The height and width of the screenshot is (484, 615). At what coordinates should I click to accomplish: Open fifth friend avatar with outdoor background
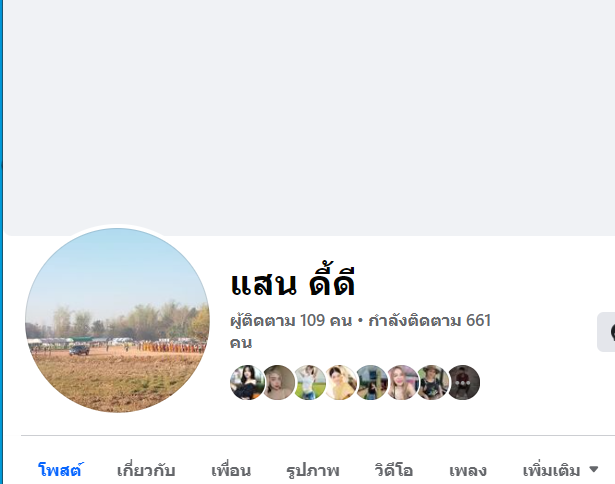click(371, 382)
